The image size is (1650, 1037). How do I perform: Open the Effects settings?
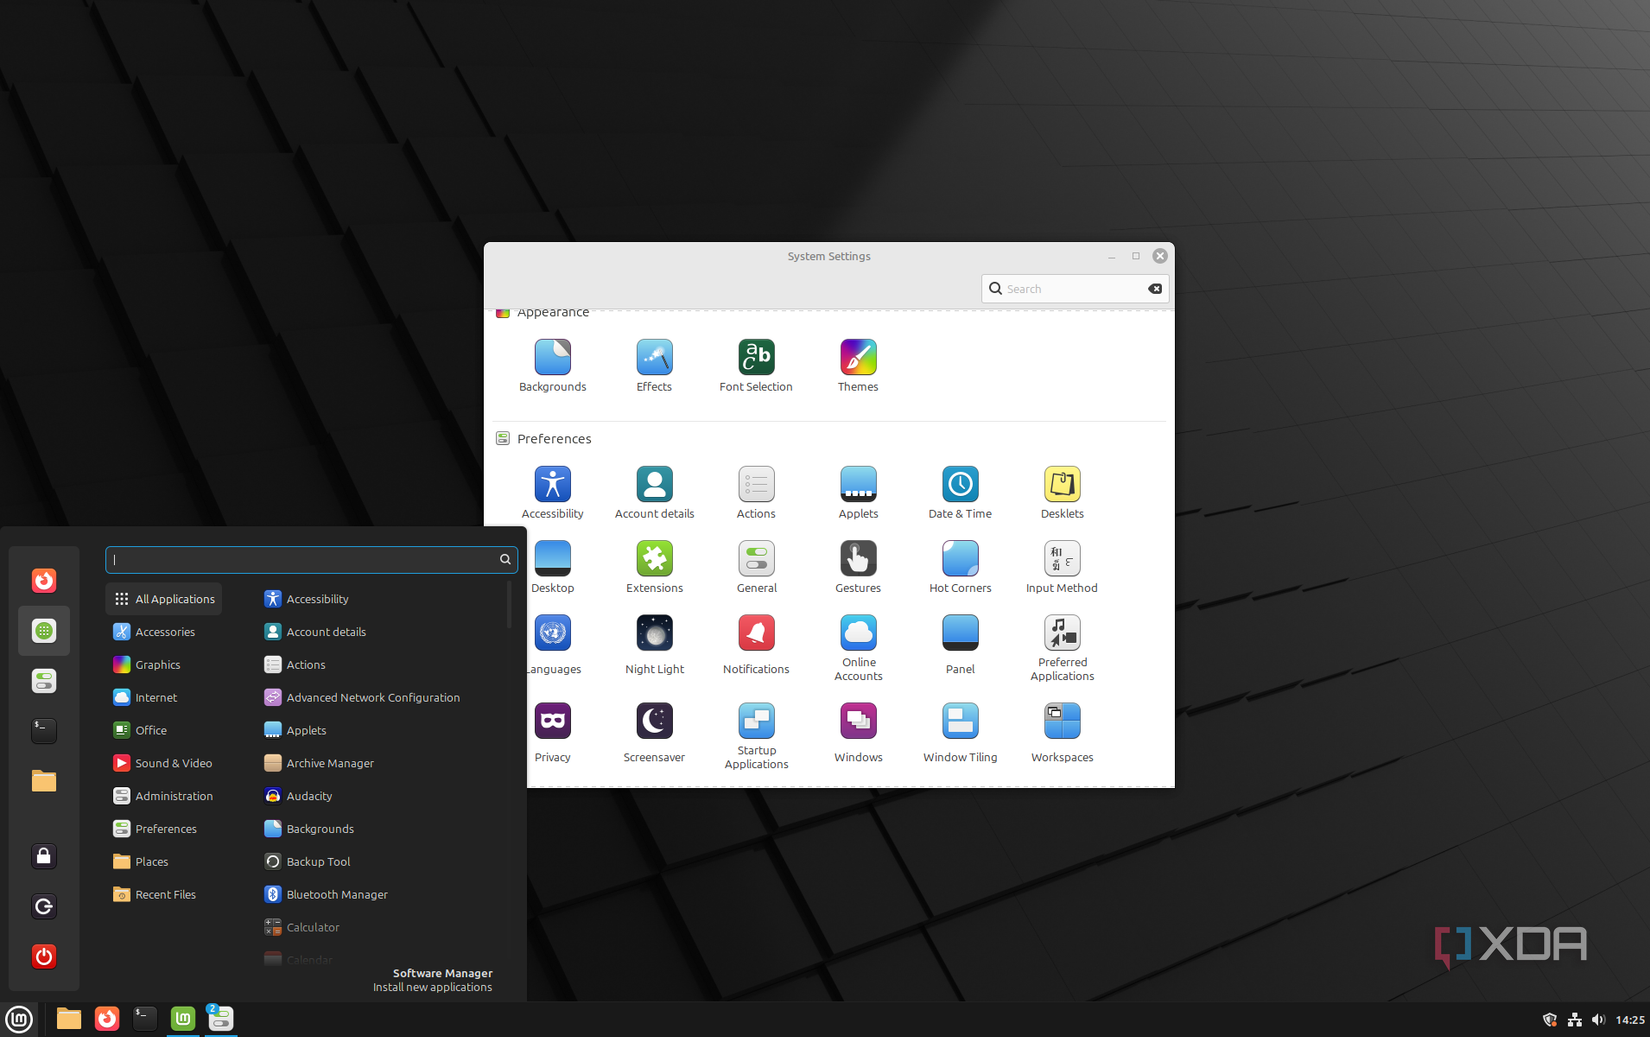654,365
